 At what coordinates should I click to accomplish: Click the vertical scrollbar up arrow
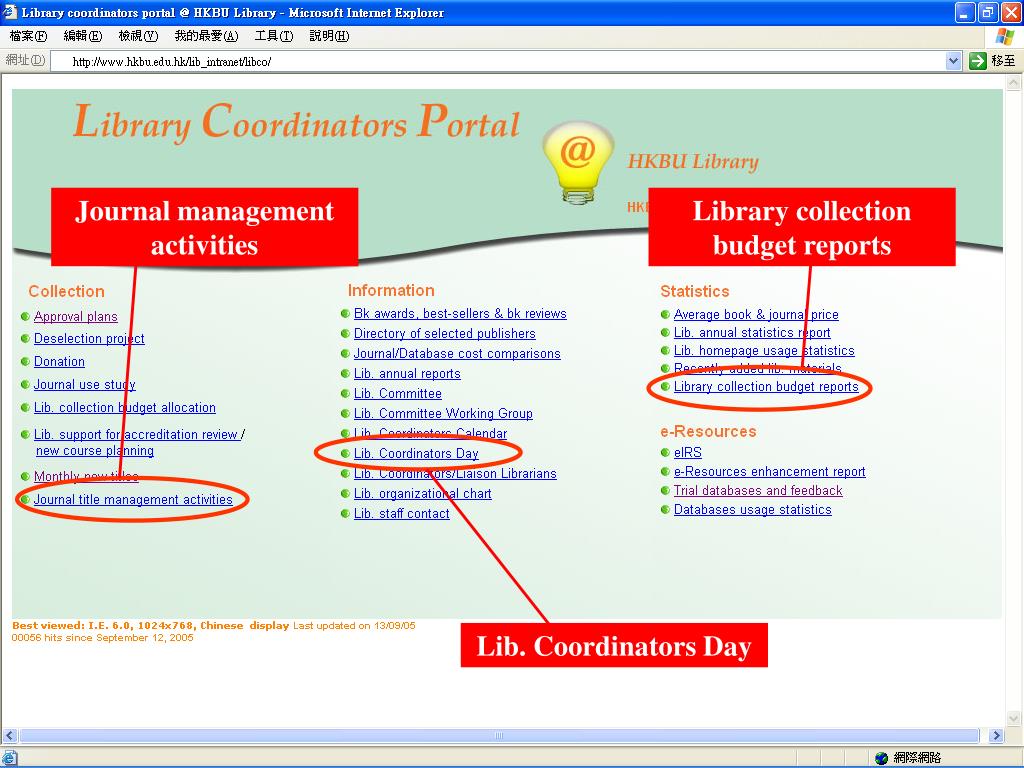pos(1014,82)
